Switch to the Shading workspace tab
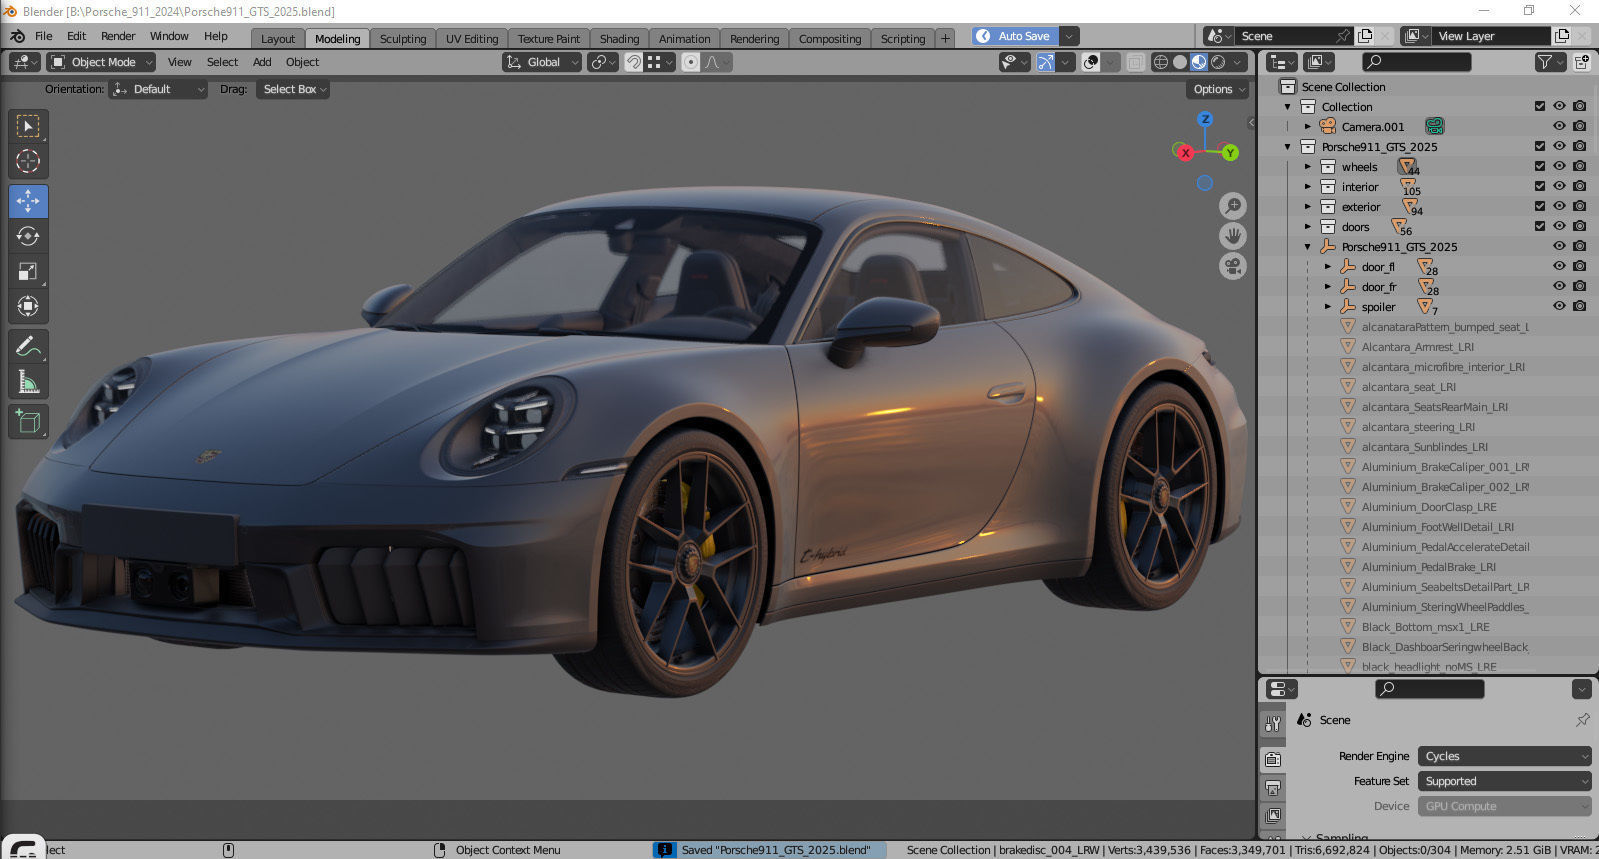Image resolution: width=1599 pixels, height=859 pixels. click(619, 39)
